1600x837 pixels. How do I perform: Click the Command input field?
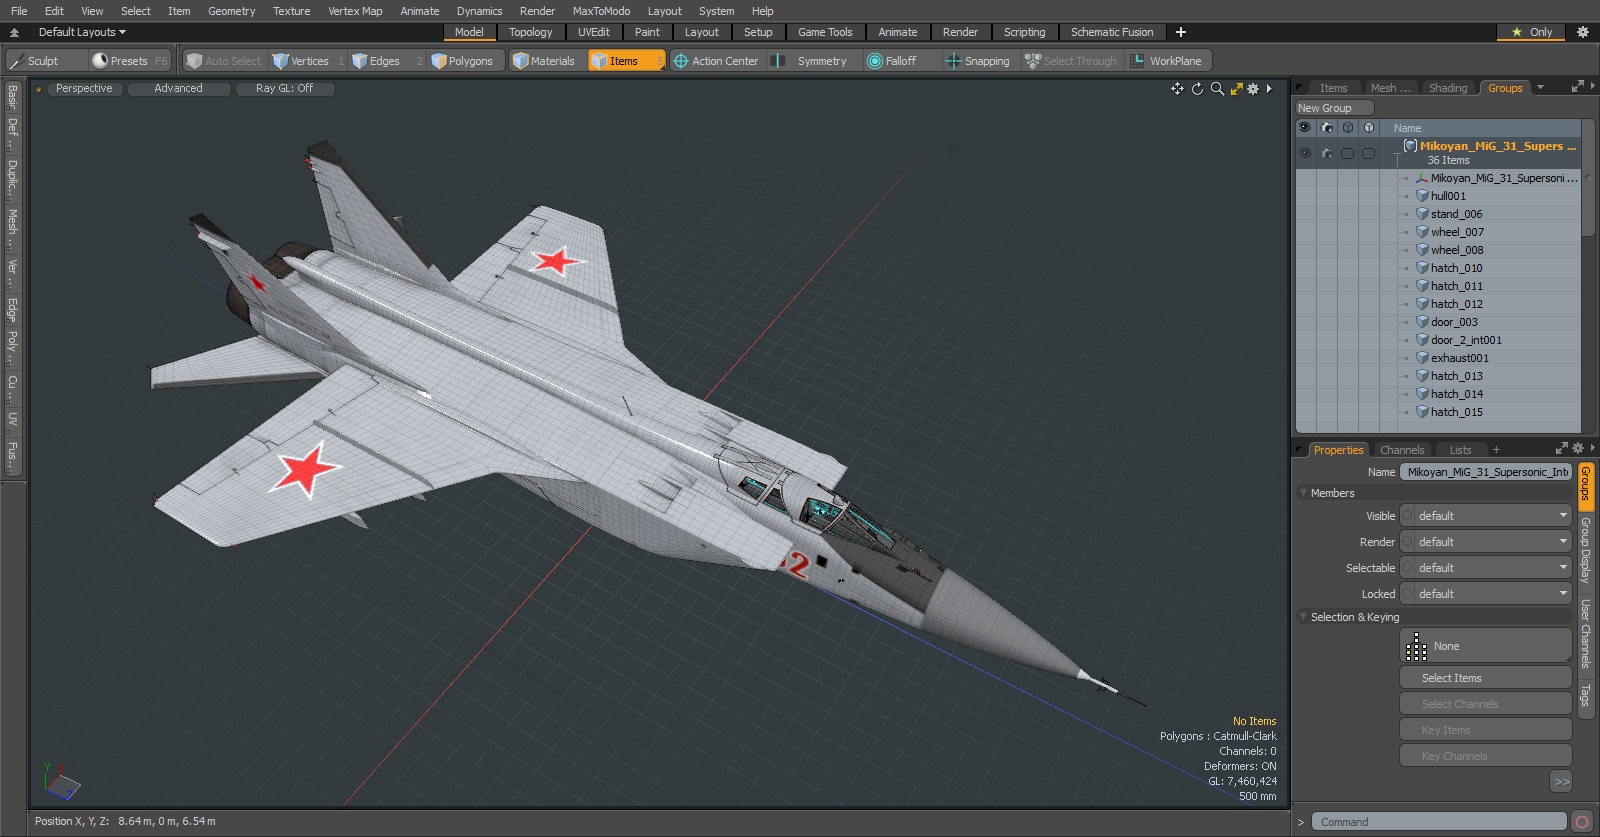1439,822
